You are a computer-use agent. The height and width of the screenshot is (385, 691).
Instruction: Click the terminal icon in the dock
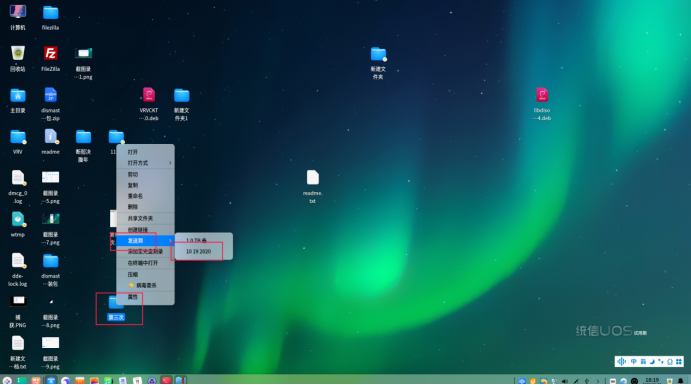pos(166,380)
